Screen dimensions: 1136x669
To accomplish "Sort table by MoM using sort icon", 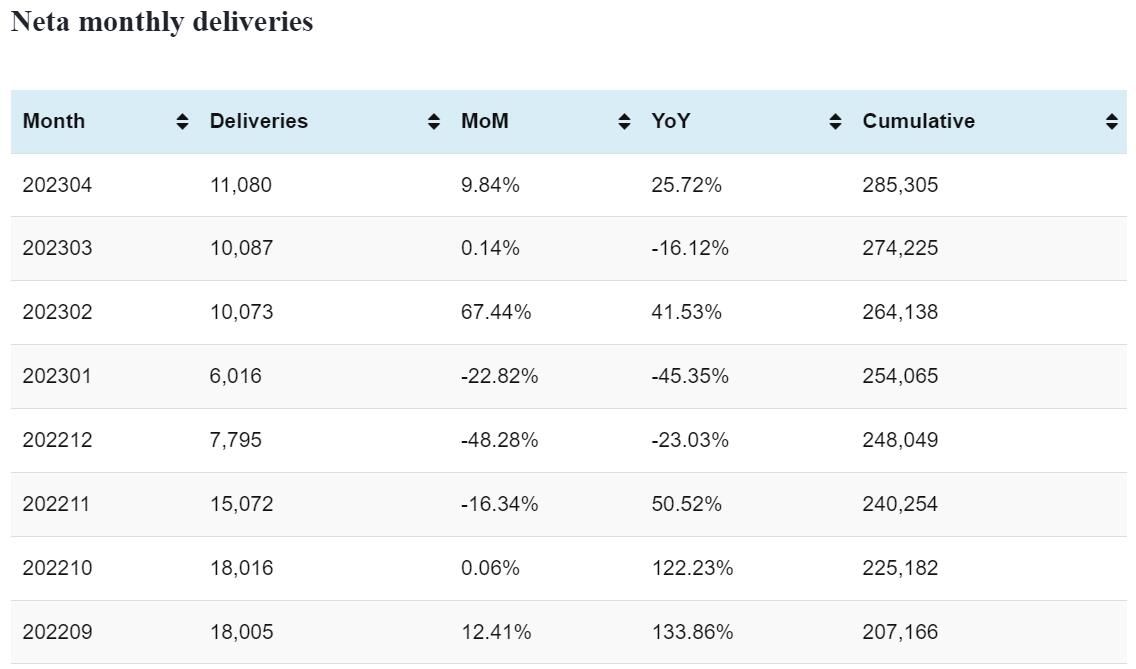I will pos(625,122).
